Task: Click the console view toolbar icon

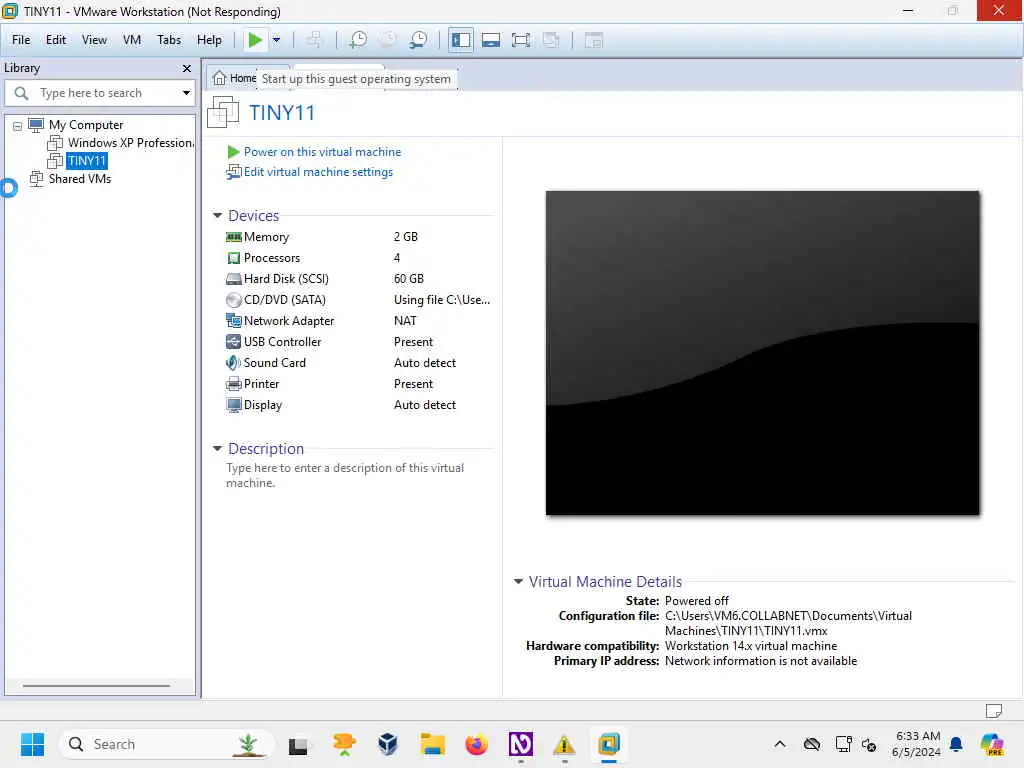Action: [593, 40]
